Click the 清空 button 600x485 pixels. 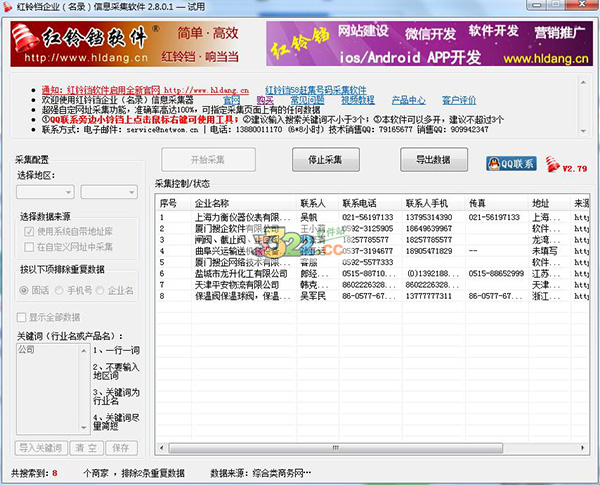[x=86, y=448]
